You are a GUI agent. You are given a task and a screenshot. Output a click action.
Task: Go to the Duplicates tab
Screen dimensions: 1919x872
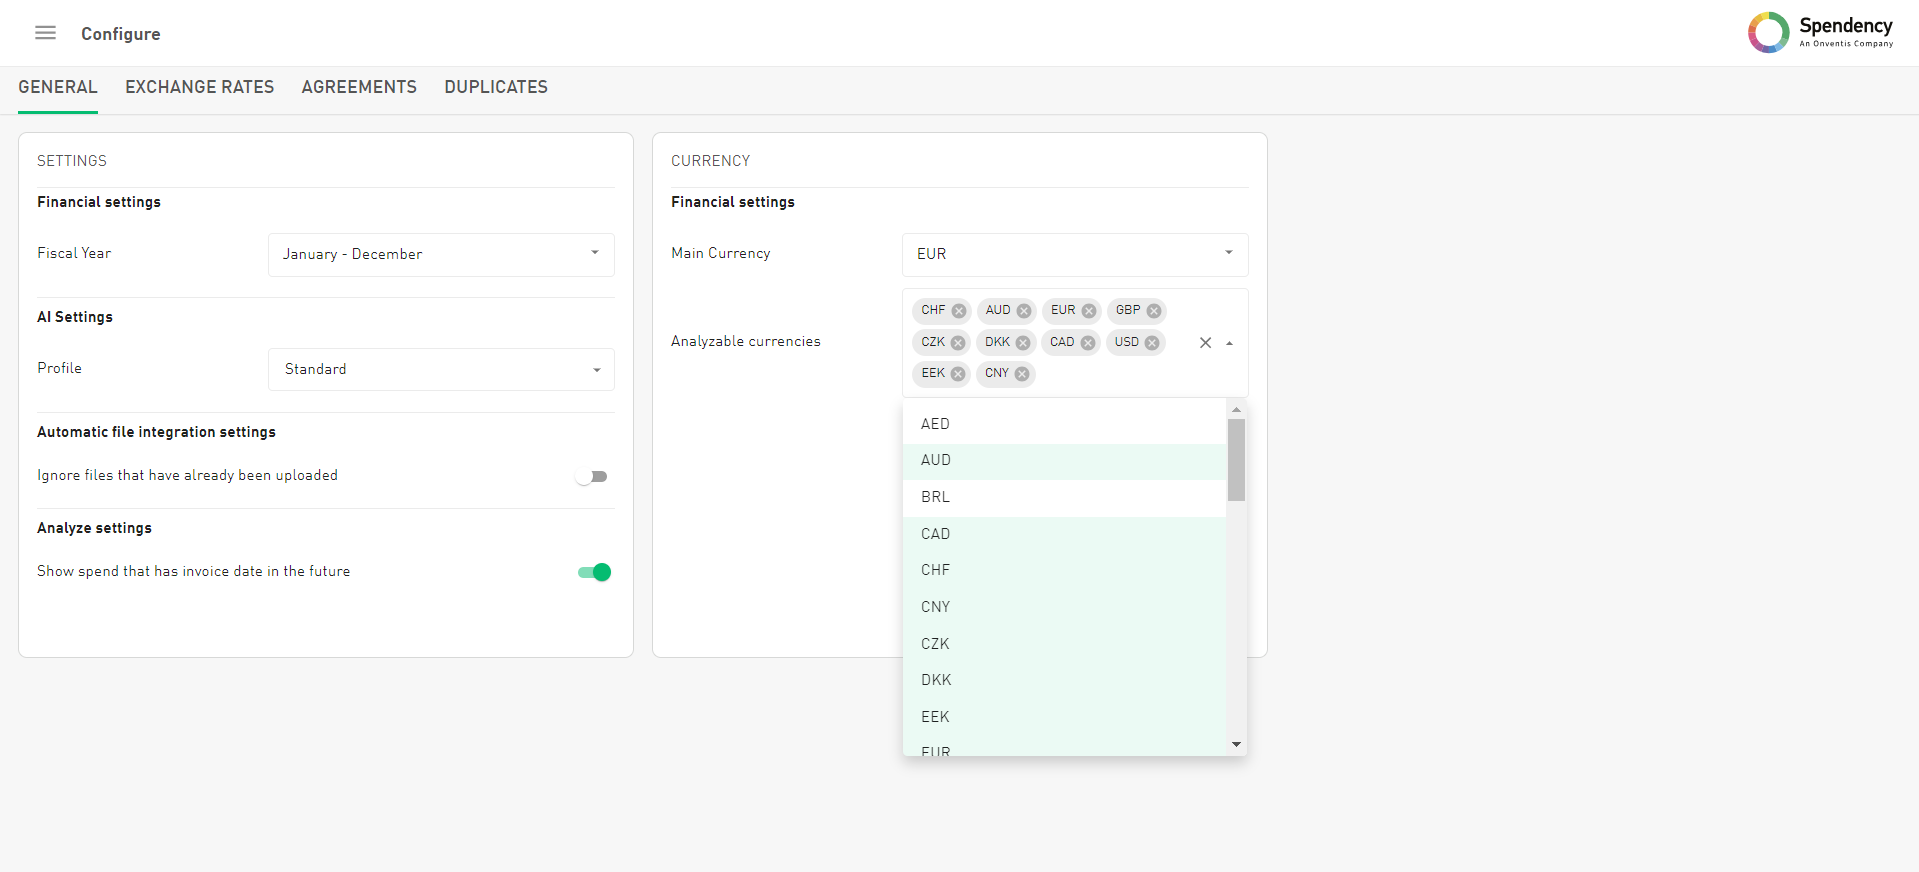pyautogui.click(x=496, y=87)
